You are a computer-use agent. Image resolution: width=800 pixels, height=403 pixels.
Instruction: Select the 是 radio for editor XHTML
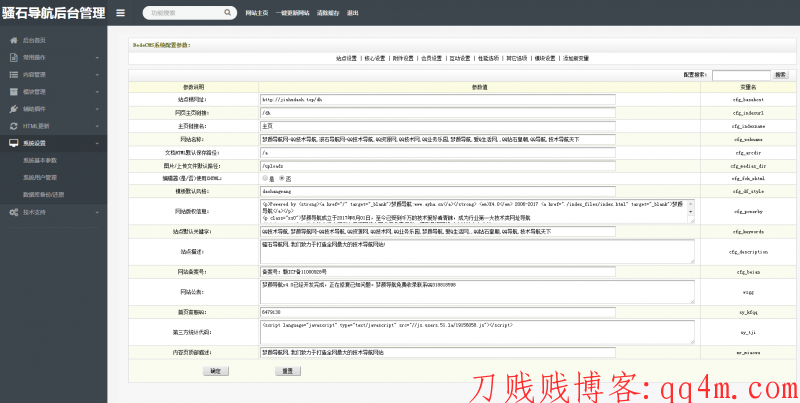(264, 179)
